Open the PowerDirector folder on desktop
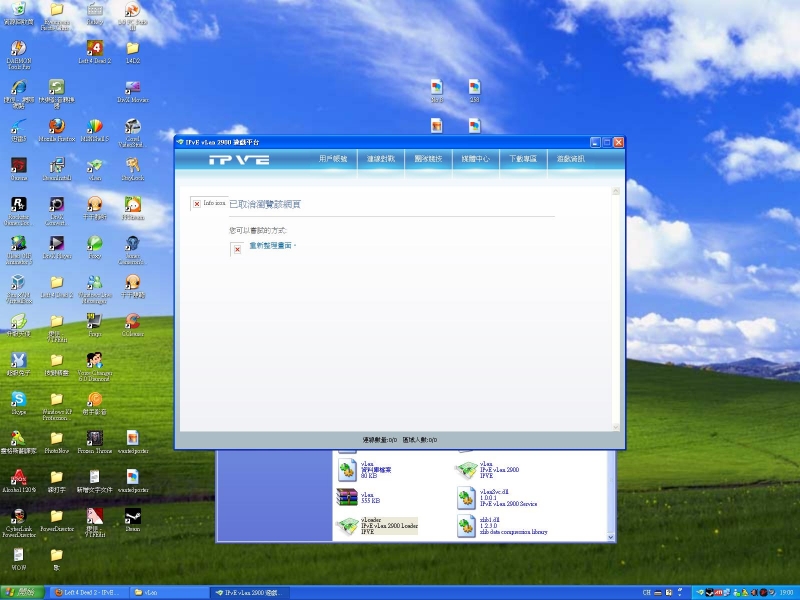Viewport: 800px width, 600px height. click(x=56, y=516)
